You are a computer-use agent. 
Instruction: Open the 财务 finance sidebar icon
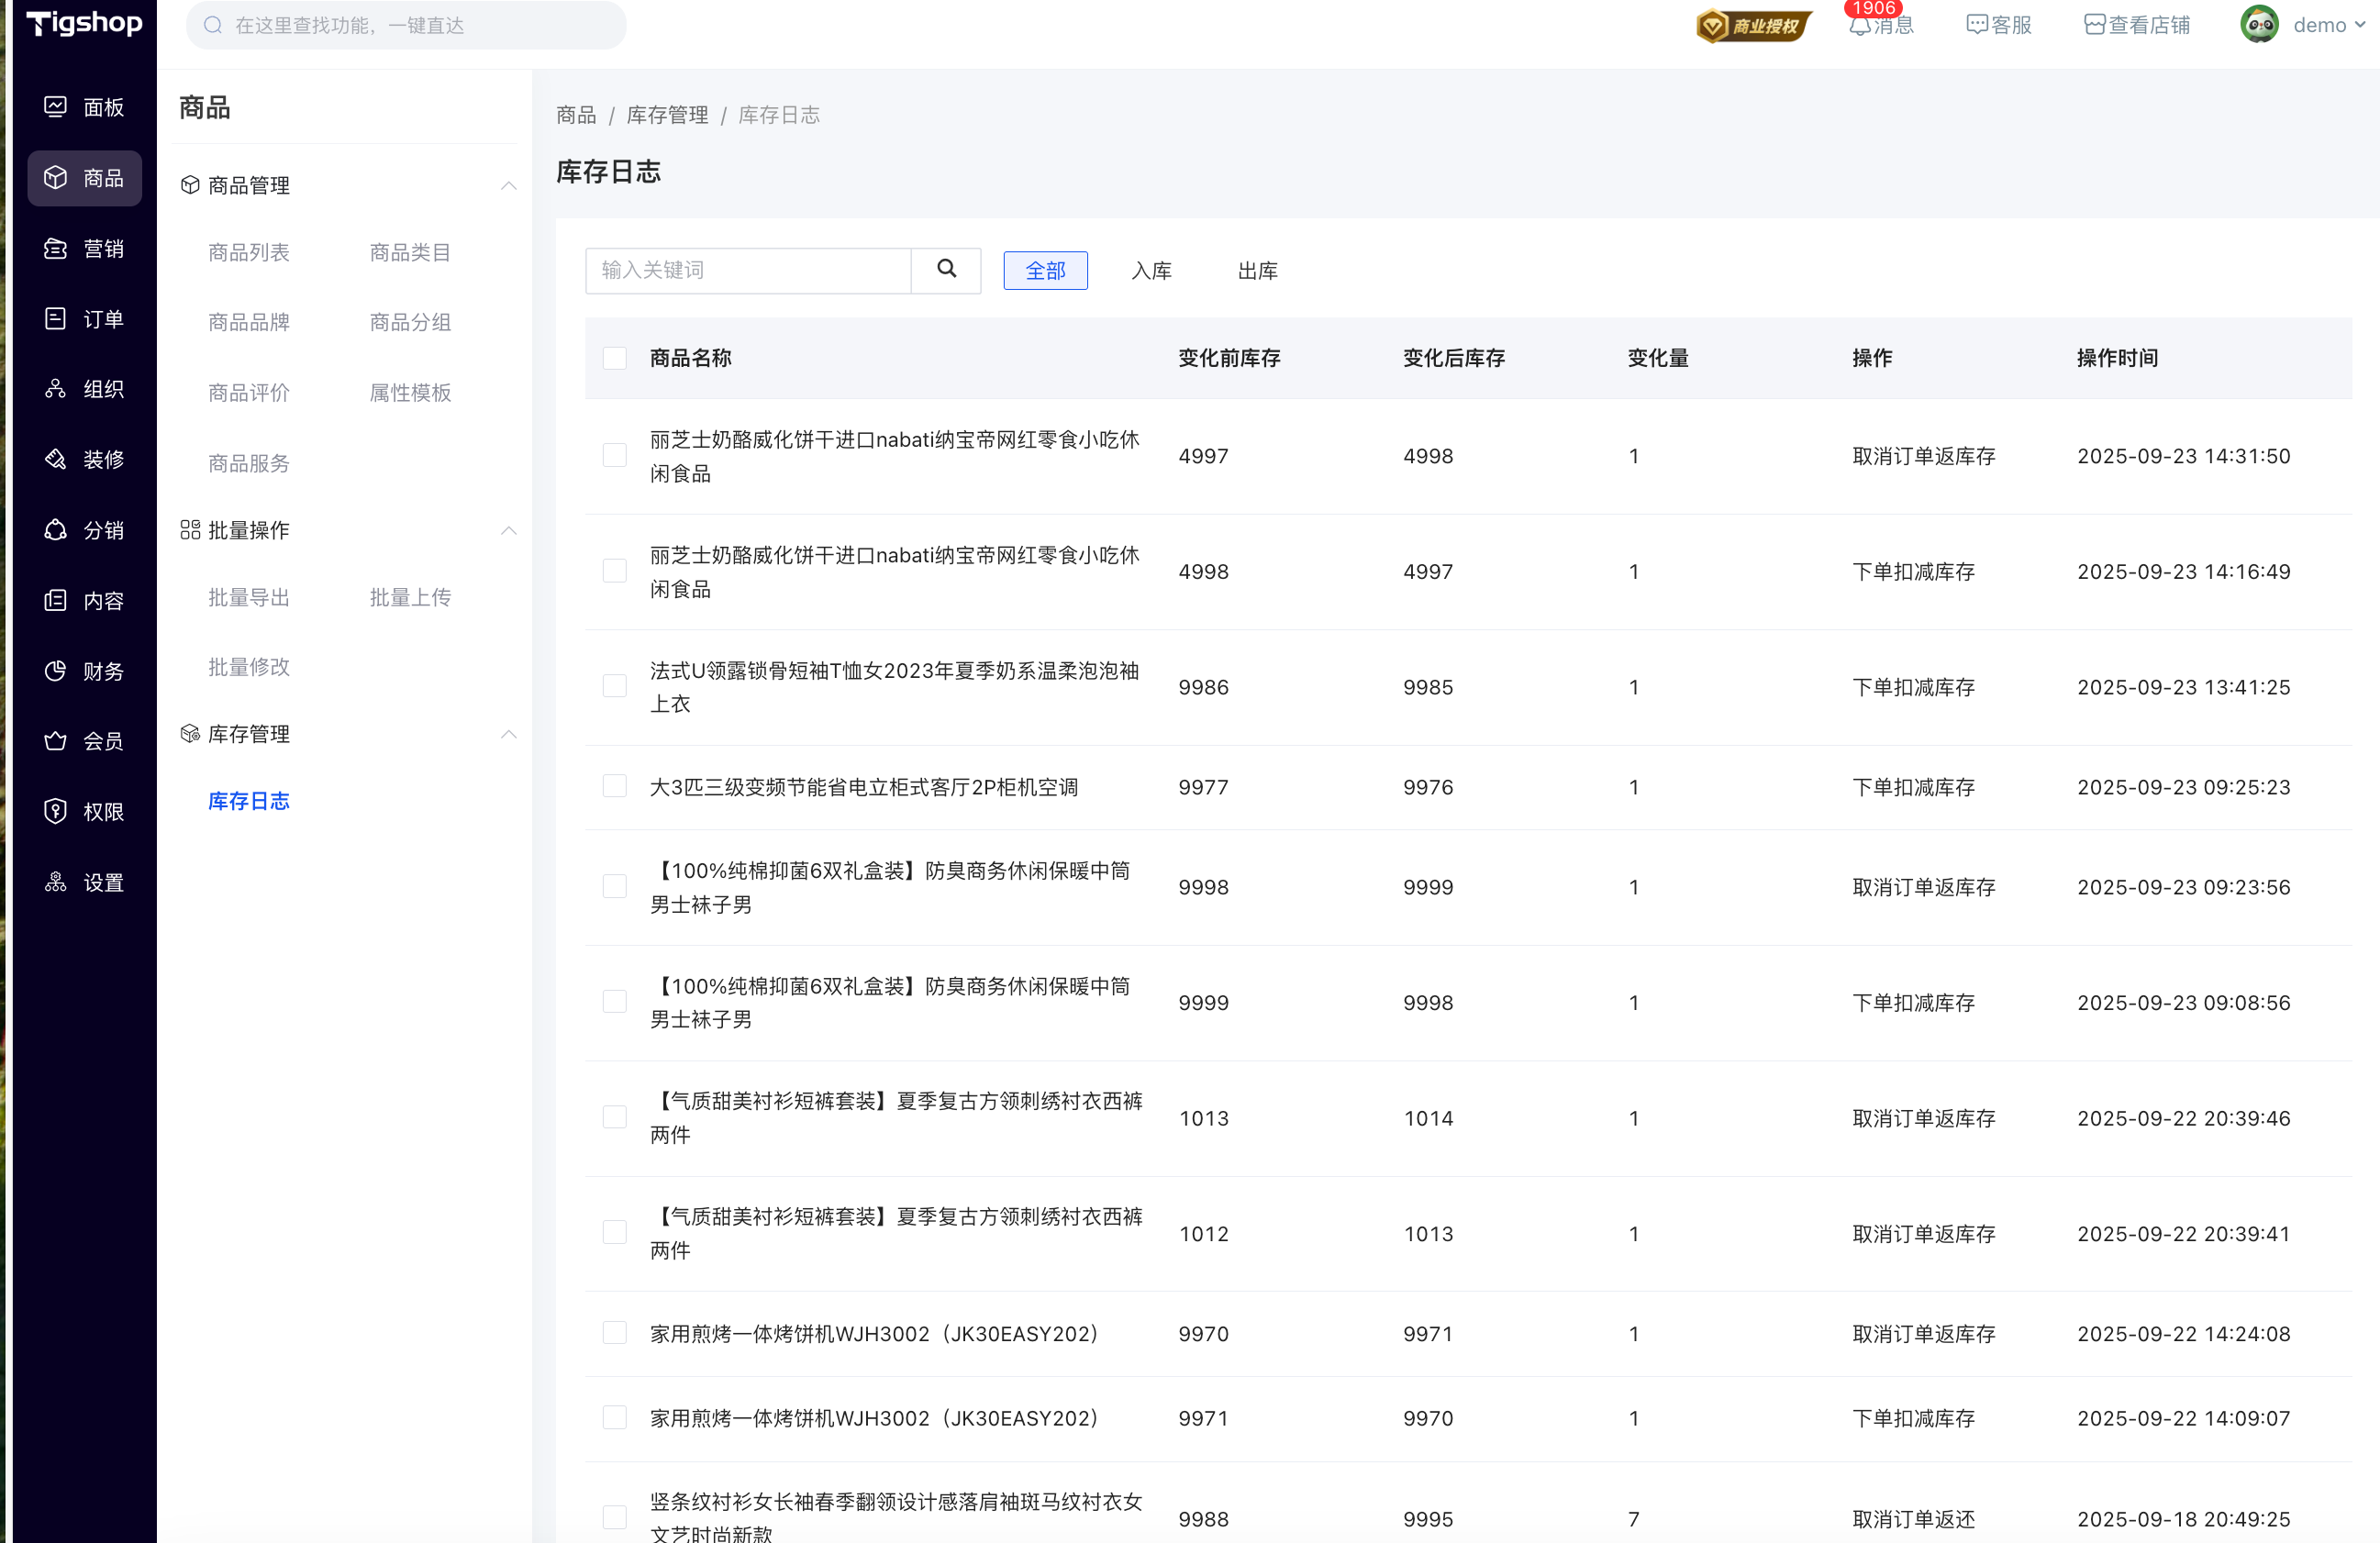(56, 671)
